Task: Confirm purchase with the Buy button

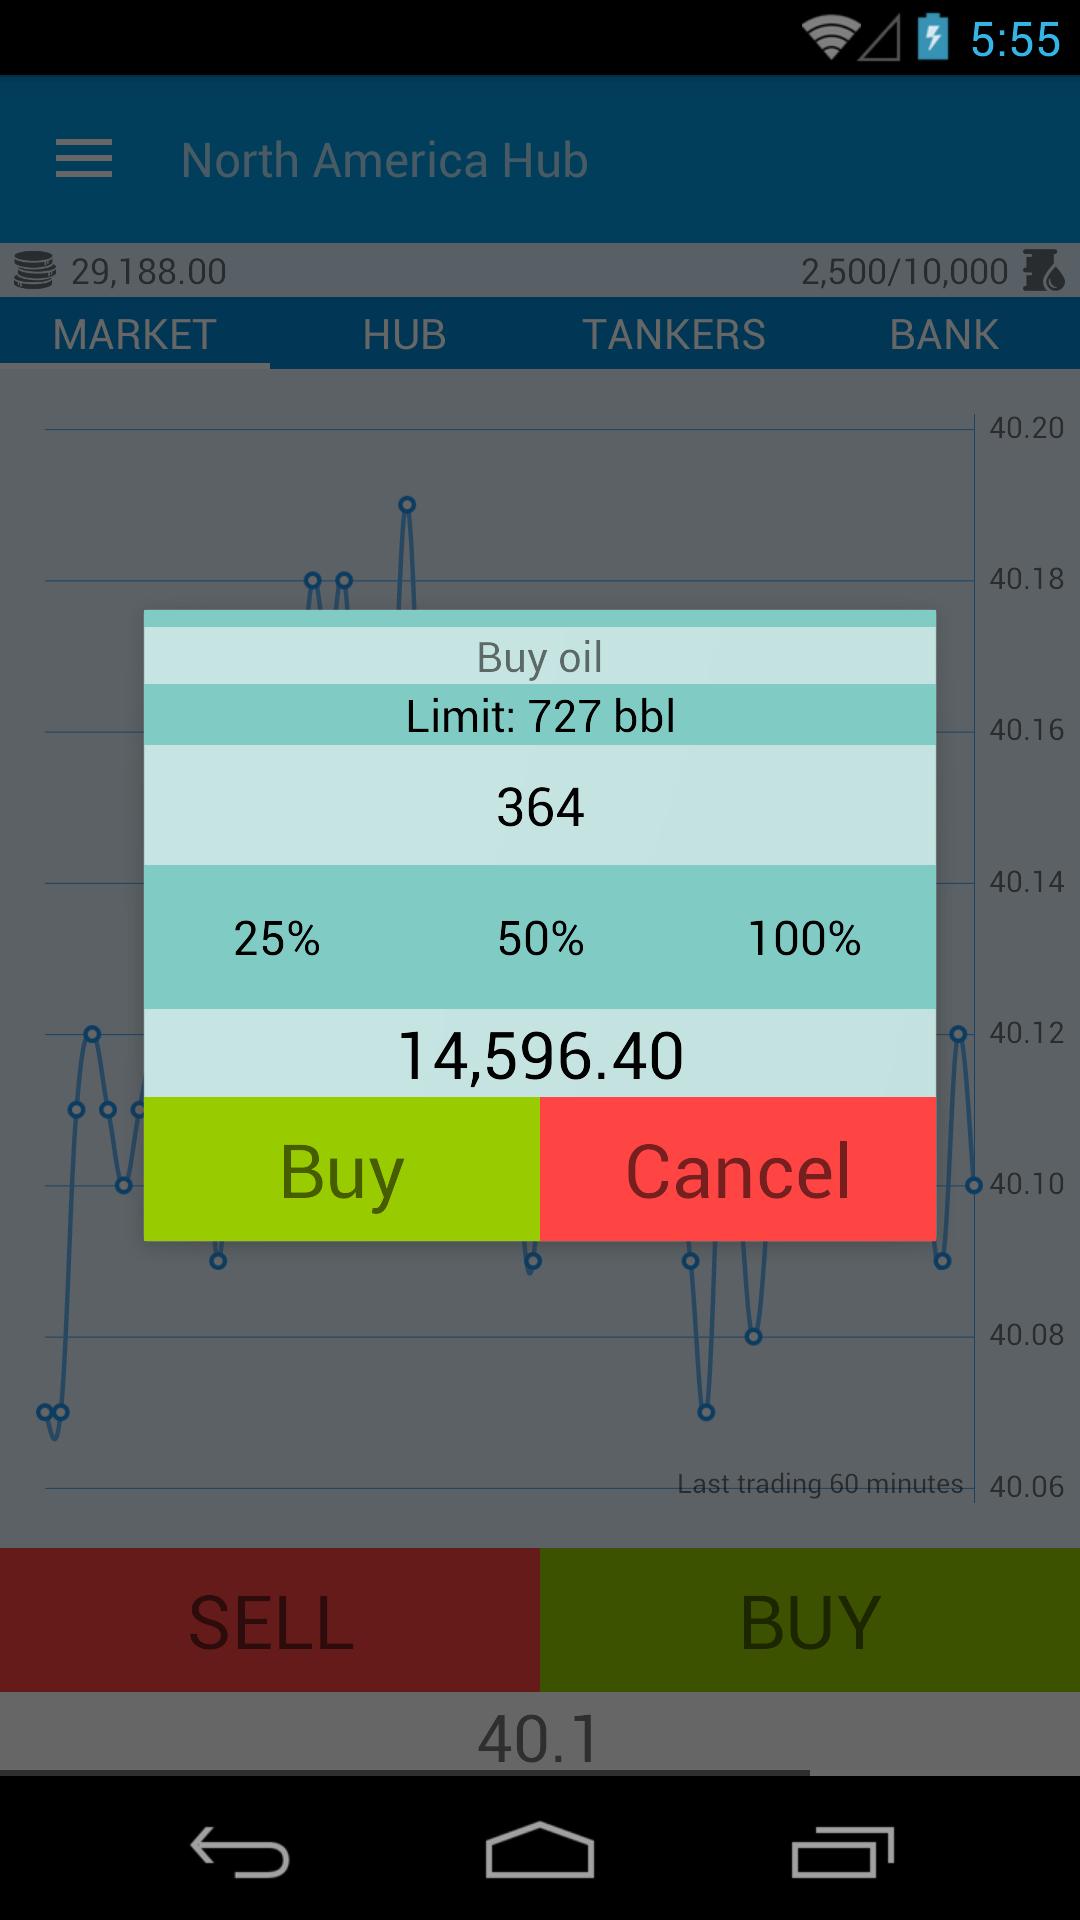Action: click(x=340, y=1170)
